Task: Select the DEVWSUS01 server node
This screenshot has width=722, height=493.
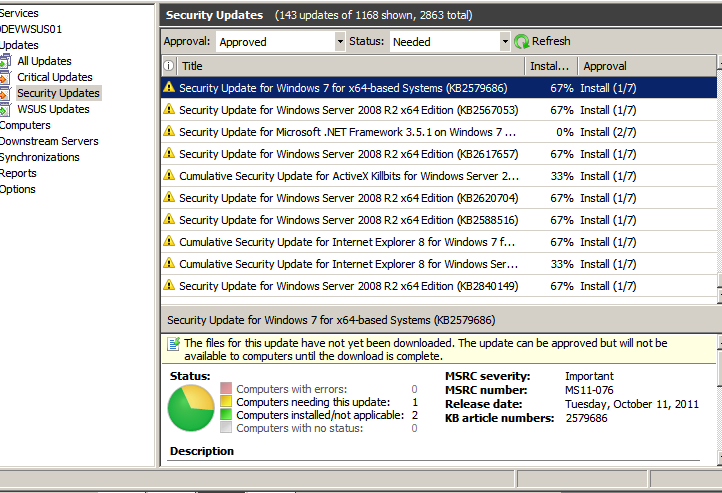Action: click(31, 29)
